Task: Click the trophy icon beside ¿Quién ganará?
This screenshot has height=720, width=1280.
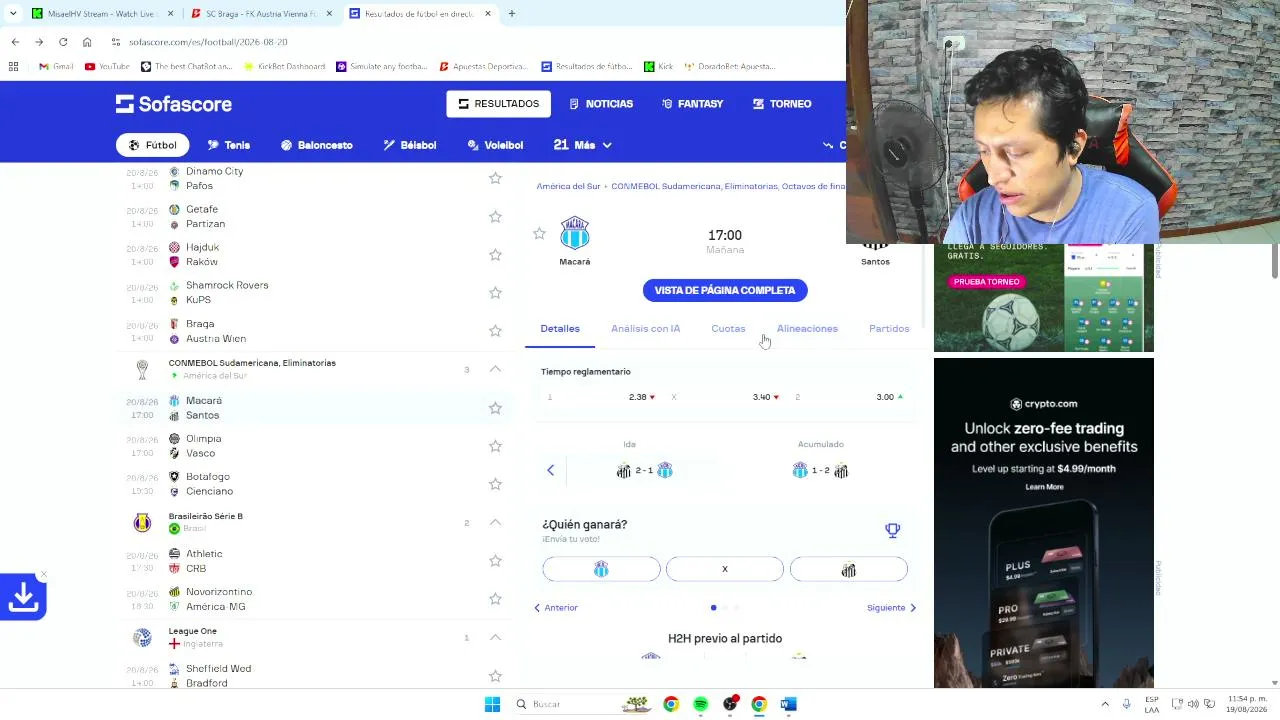Action: [892, 531]
